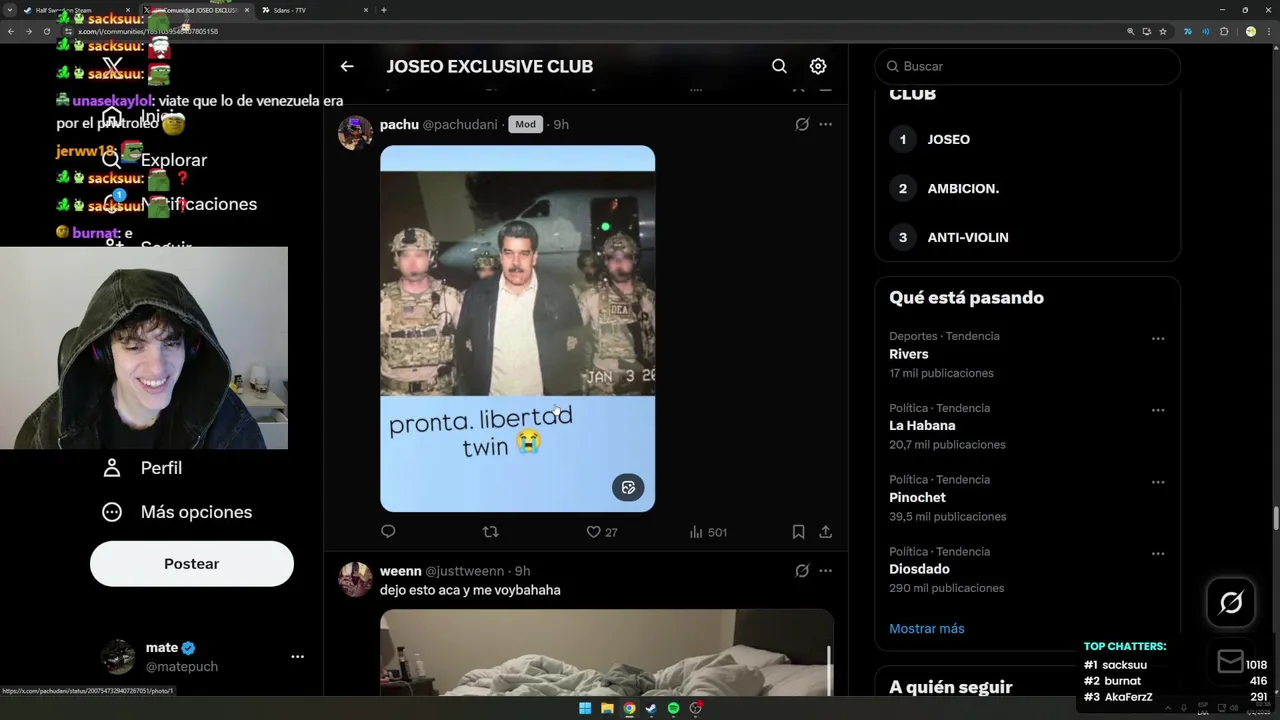This screenshot has width=1280, height=720.
Task: Click the Más opciones circle icon
Action: coord(112,512)
